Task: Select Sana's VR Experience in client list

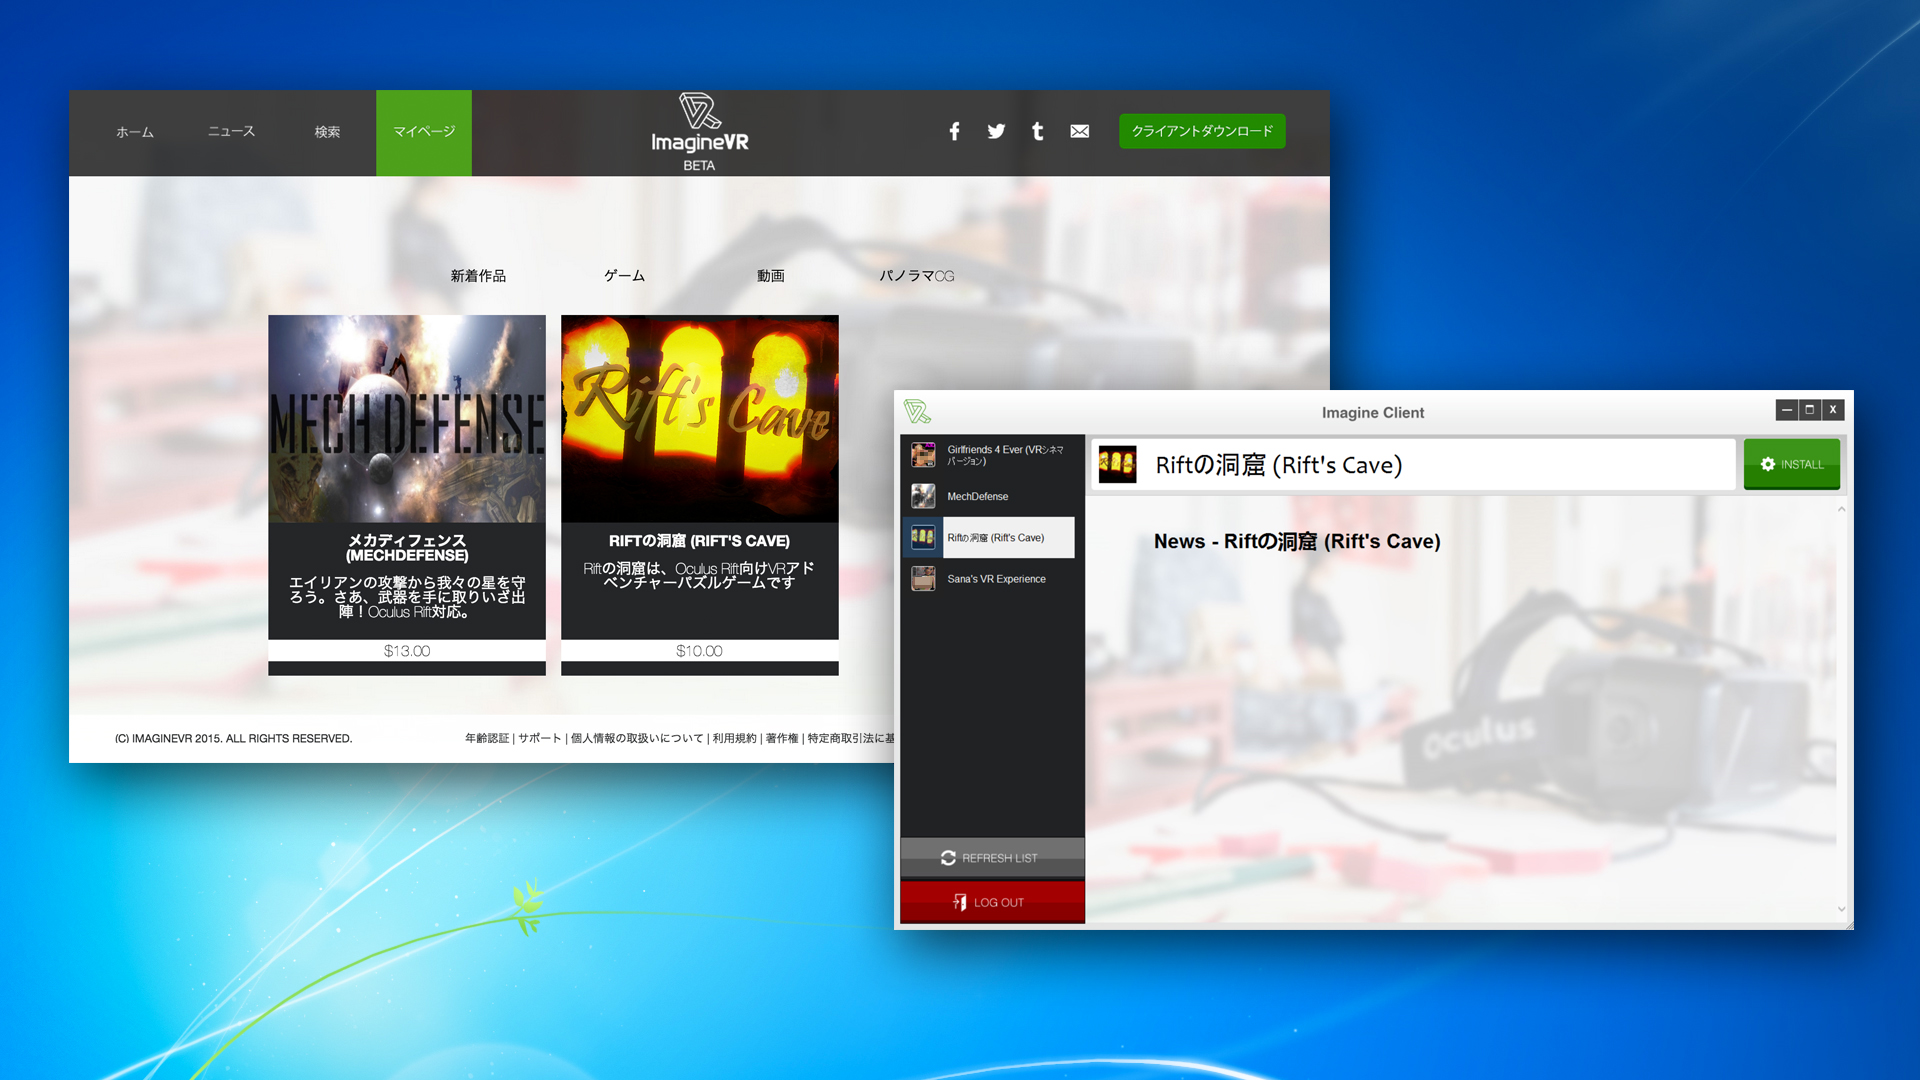Action: click(990, 579)
